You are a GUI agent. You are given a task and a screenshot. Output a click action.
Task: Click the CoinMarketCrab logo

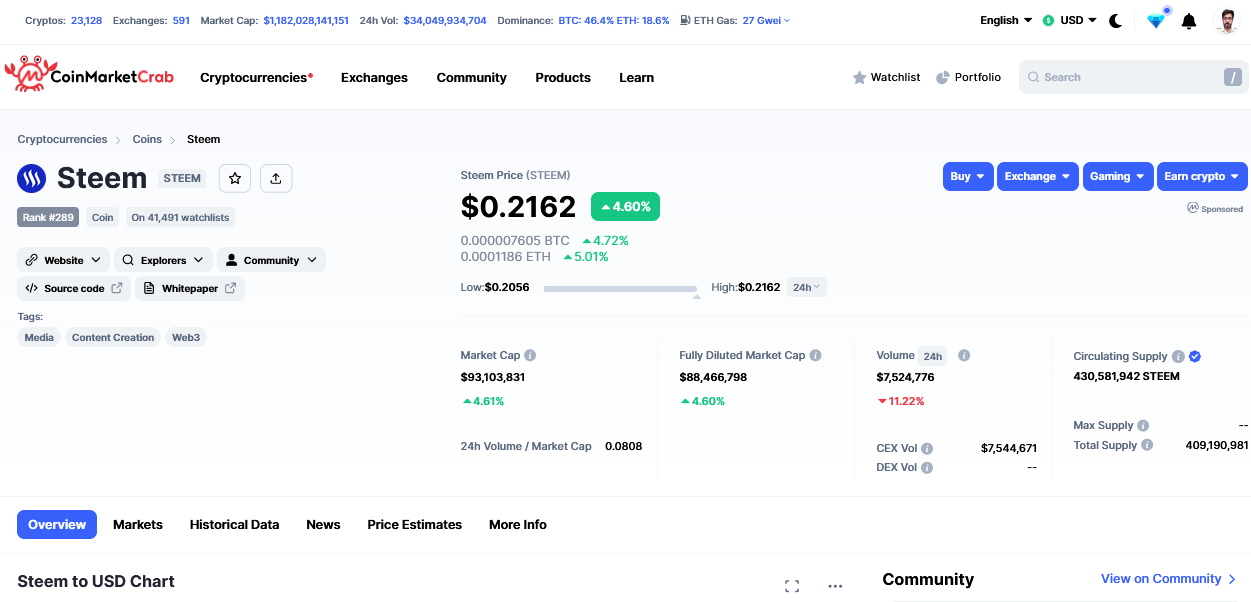[89, 76]
